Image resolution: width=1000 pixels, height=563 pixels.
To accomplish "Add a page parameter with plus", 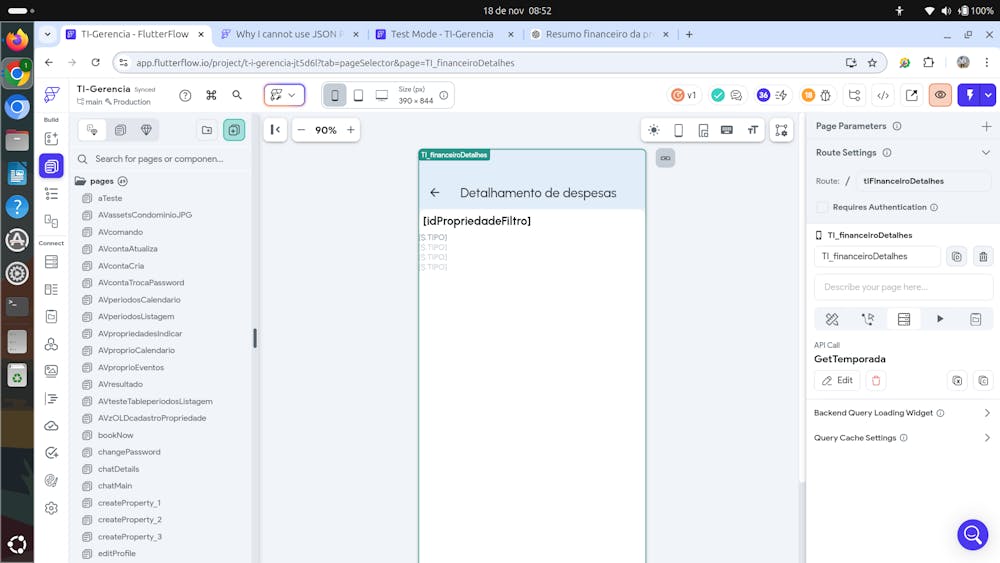I will coord(986,126).
